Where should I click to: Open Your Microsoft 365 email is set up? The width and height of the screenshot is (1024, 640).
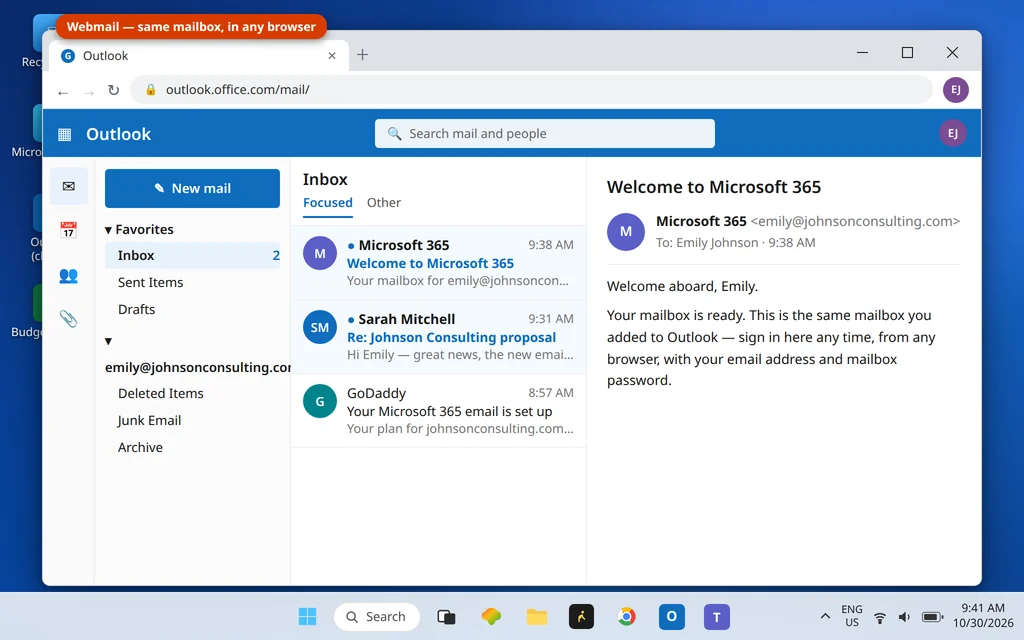coord(438,411)
